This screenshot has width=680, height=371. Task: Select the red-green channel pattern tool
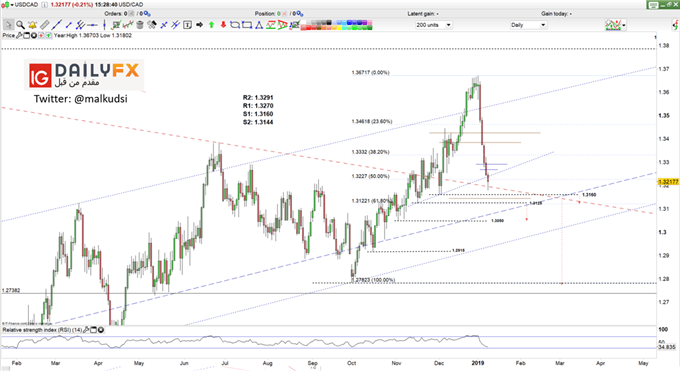coord(271,25)
